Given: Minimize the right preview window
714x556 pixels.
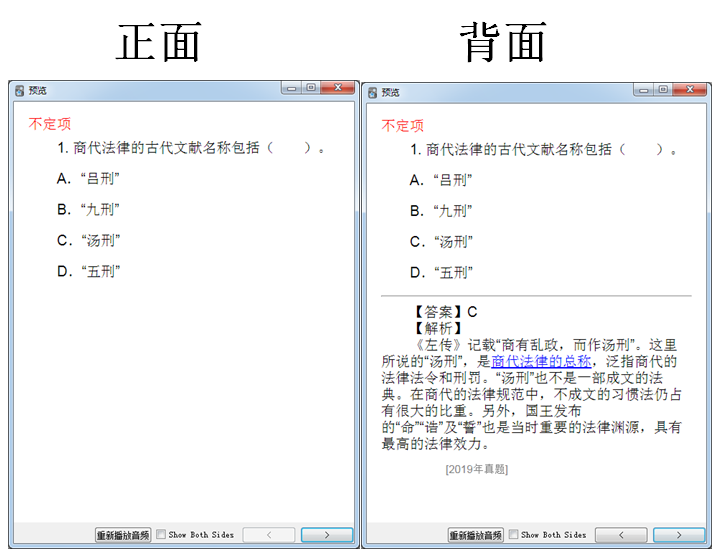Looking at the screenshot, I should (x=644, y=90).
